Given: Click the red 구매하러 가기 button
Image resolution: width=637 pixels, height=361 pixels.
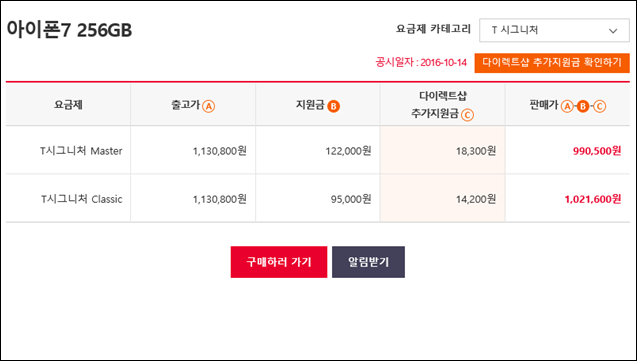Looking at the screenshot, I should pos(279,262).
